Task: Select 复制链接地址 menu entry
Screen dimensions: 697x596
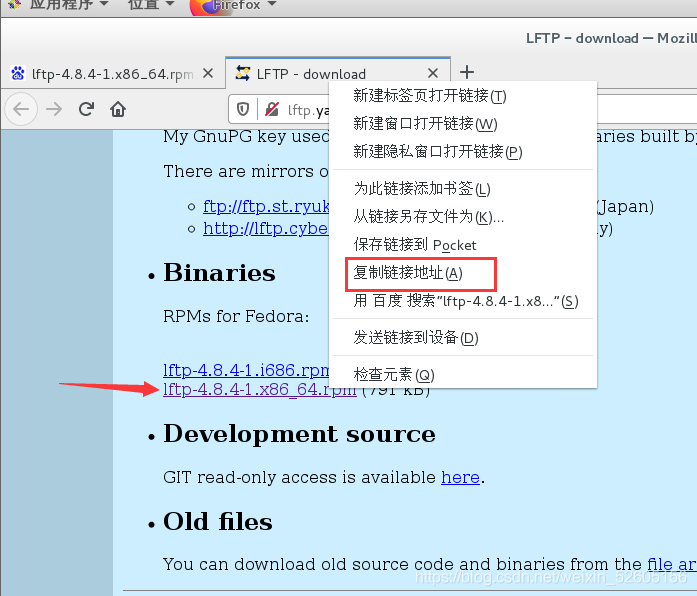Action: 463,272
